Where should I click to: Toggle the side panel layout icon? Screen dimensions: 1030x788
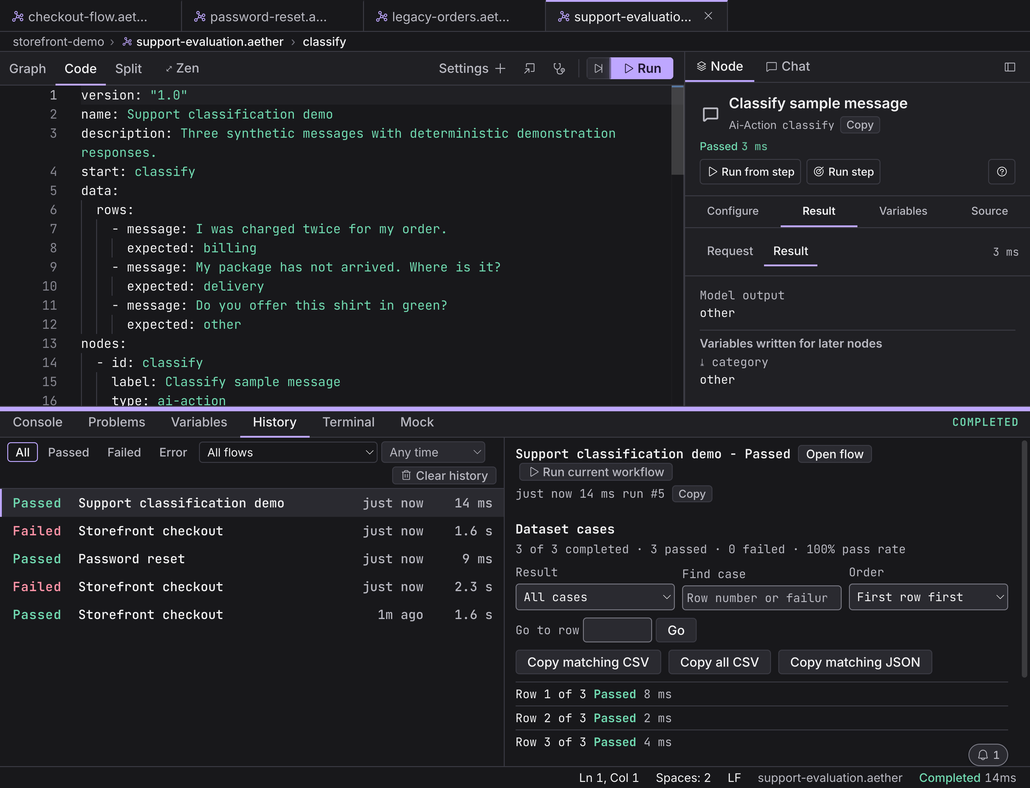coord(1010,67)
